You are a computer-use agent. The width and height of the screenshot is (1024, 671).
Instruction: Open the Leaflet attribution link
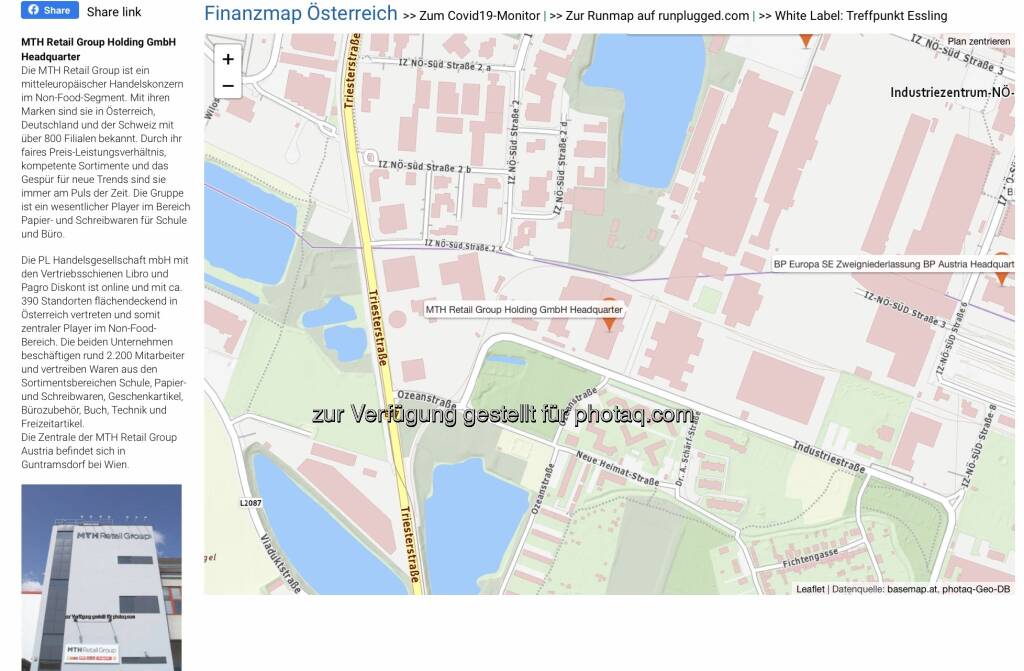click(x=810, y=589)
